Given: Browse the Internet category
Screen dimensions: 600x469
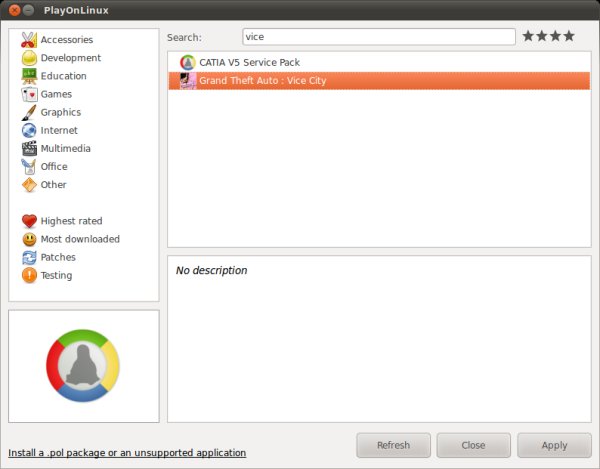Looking at the screenshot, I should pyautogui.click(x=59, y=130).
